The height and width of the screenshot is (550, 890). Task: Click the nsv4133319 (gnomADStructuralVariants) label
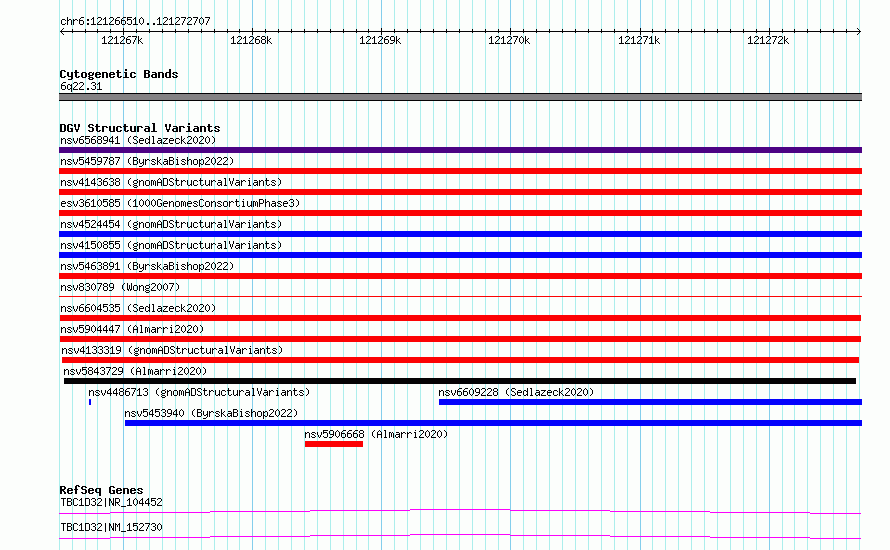(172, 350)
